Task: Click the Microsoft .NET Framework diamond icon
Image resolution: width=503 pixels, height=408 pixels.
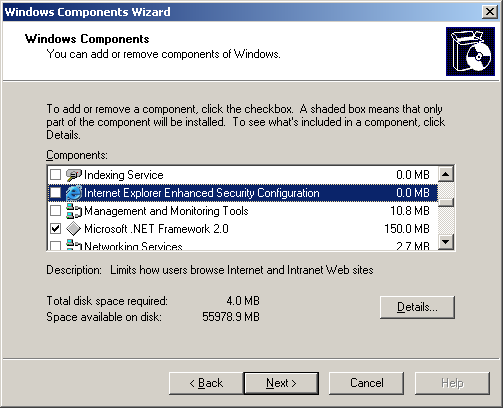Action: (x=73, y=229)
